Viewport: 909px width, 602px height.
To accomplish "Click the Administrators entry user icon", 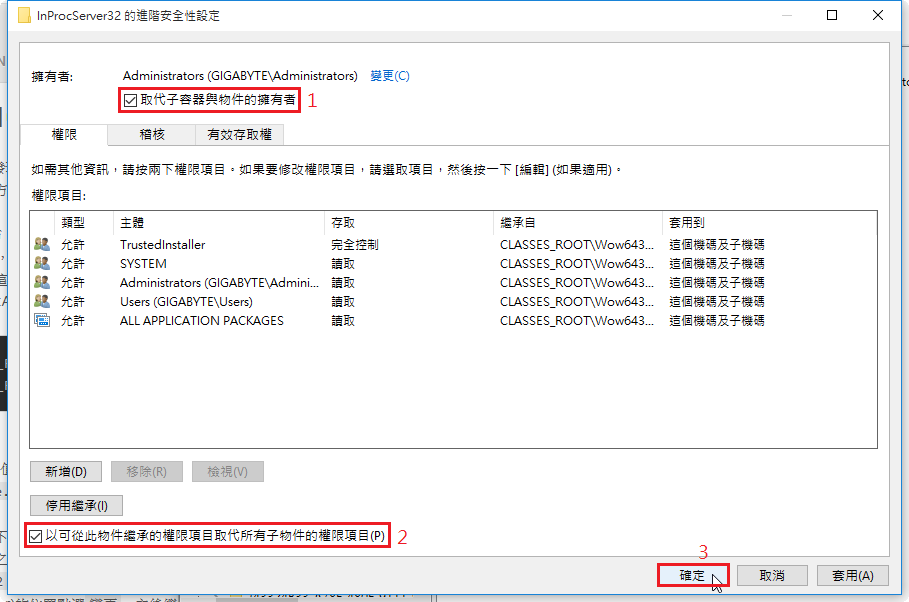I will (42, 283).
